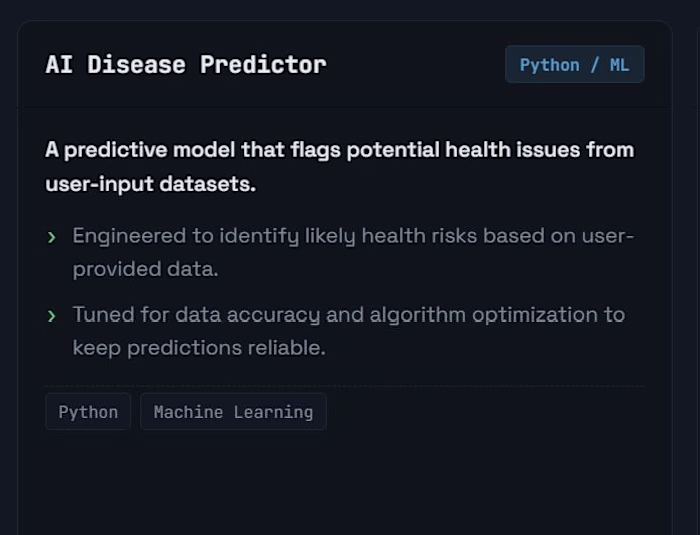This screenshot has width=700, height=535.
Task: Select the Machine Learning tag chip
Action: (x=233, y=412)
